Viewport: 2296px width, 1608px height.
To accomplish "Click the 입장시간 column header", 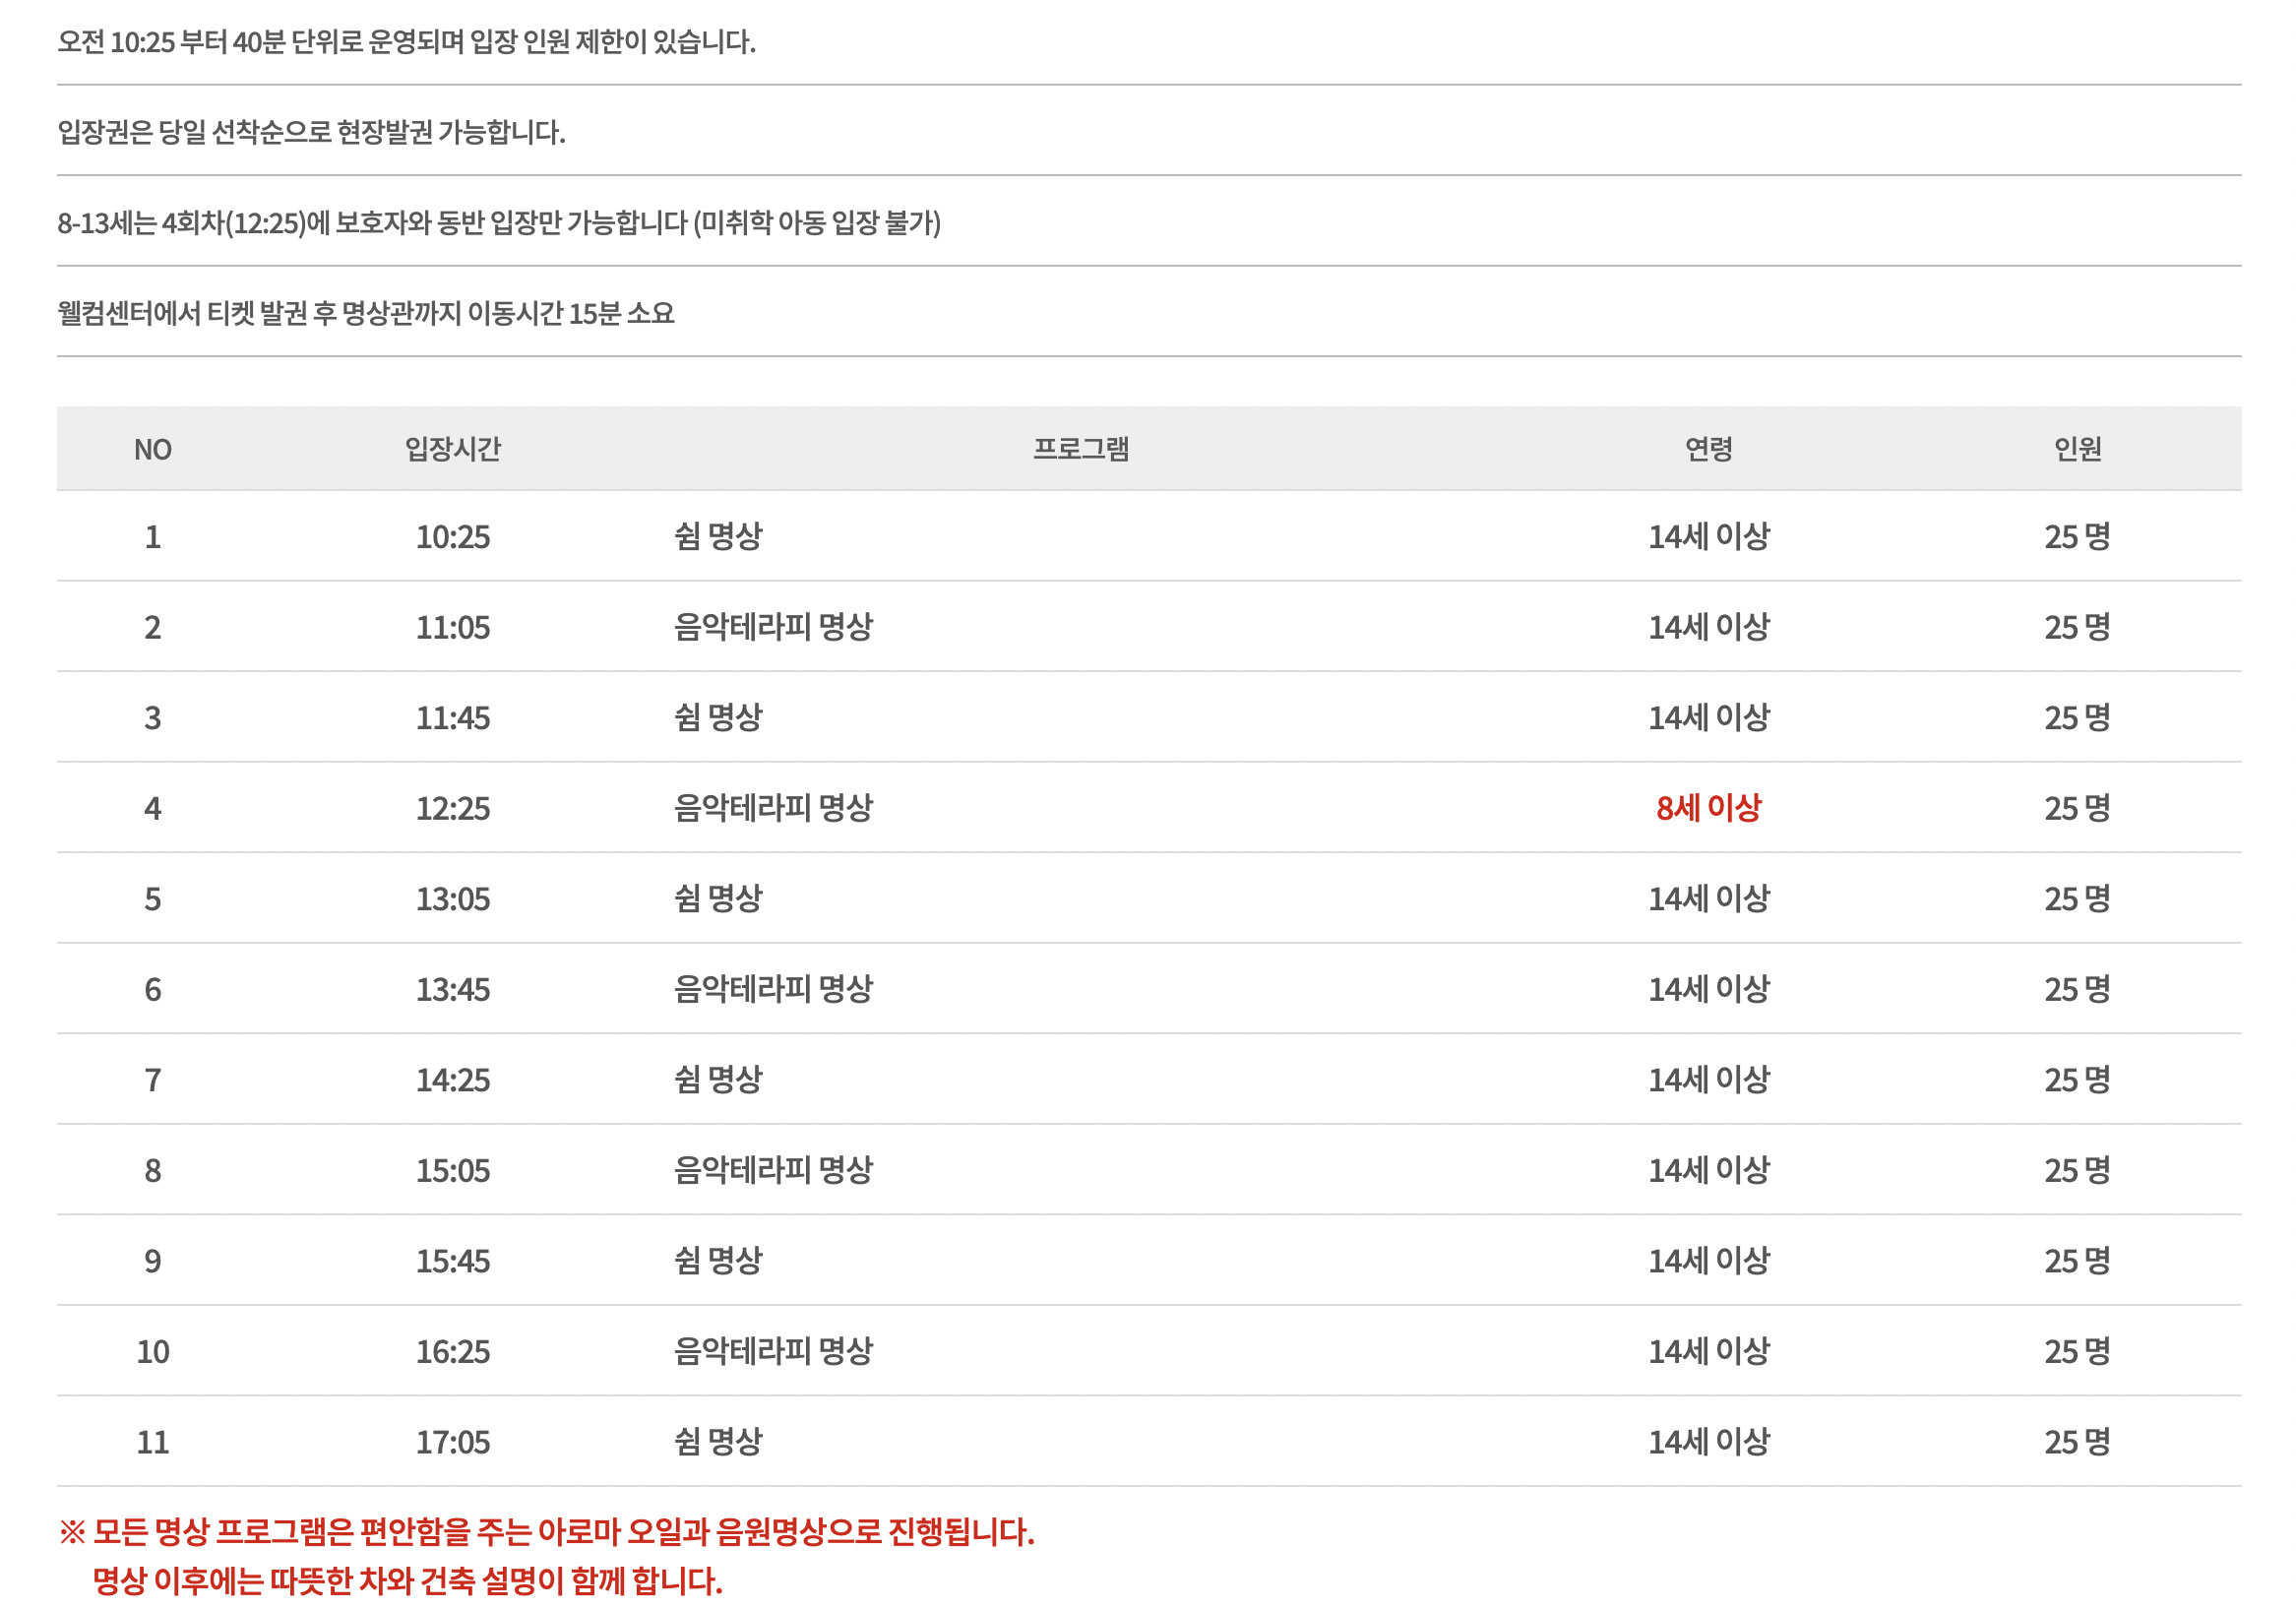I will tap(452, 449).
